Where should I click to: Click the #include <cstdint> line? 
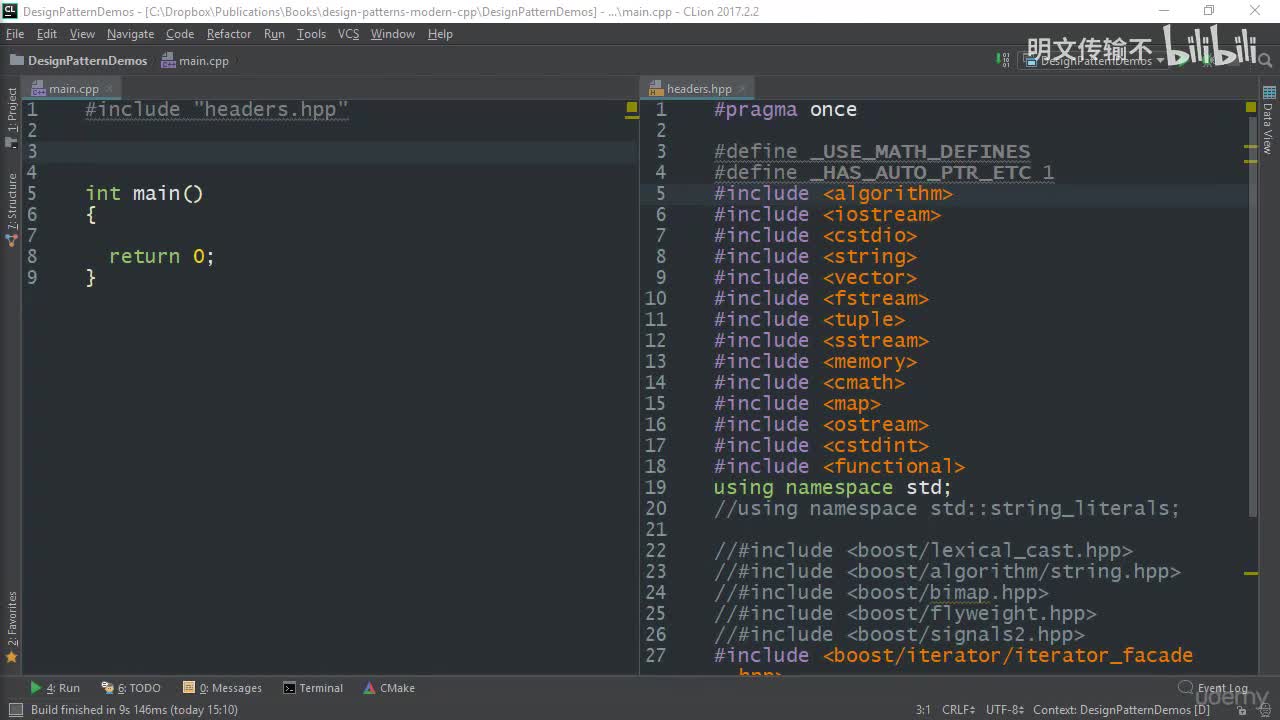click(821, 445)
